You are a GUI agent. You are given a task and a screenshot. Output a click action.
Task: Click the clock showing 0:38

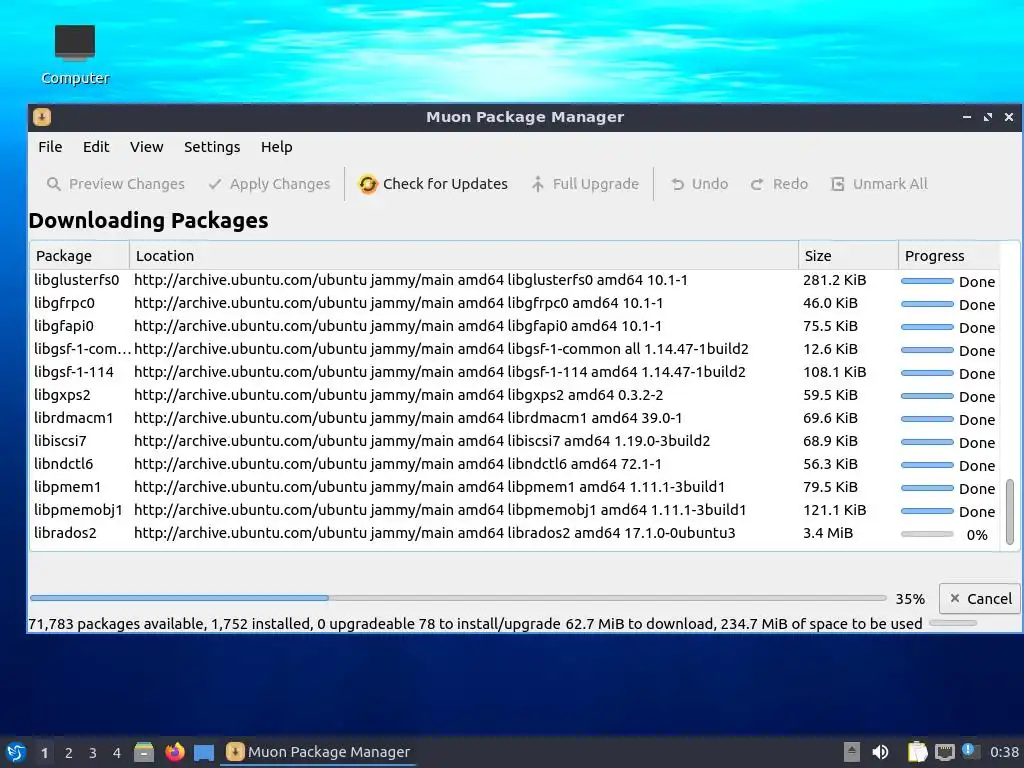[x=1004, y=752]
